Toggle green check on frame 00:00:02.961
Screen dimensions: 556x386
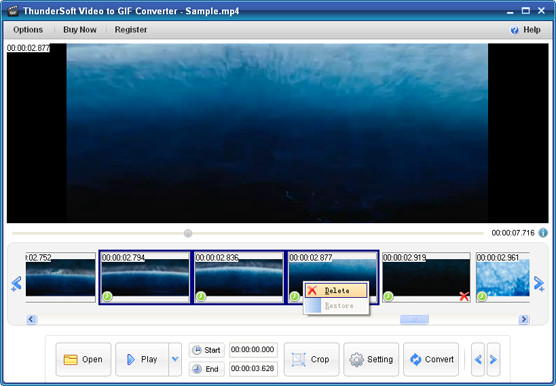click(x=482, y=296)
